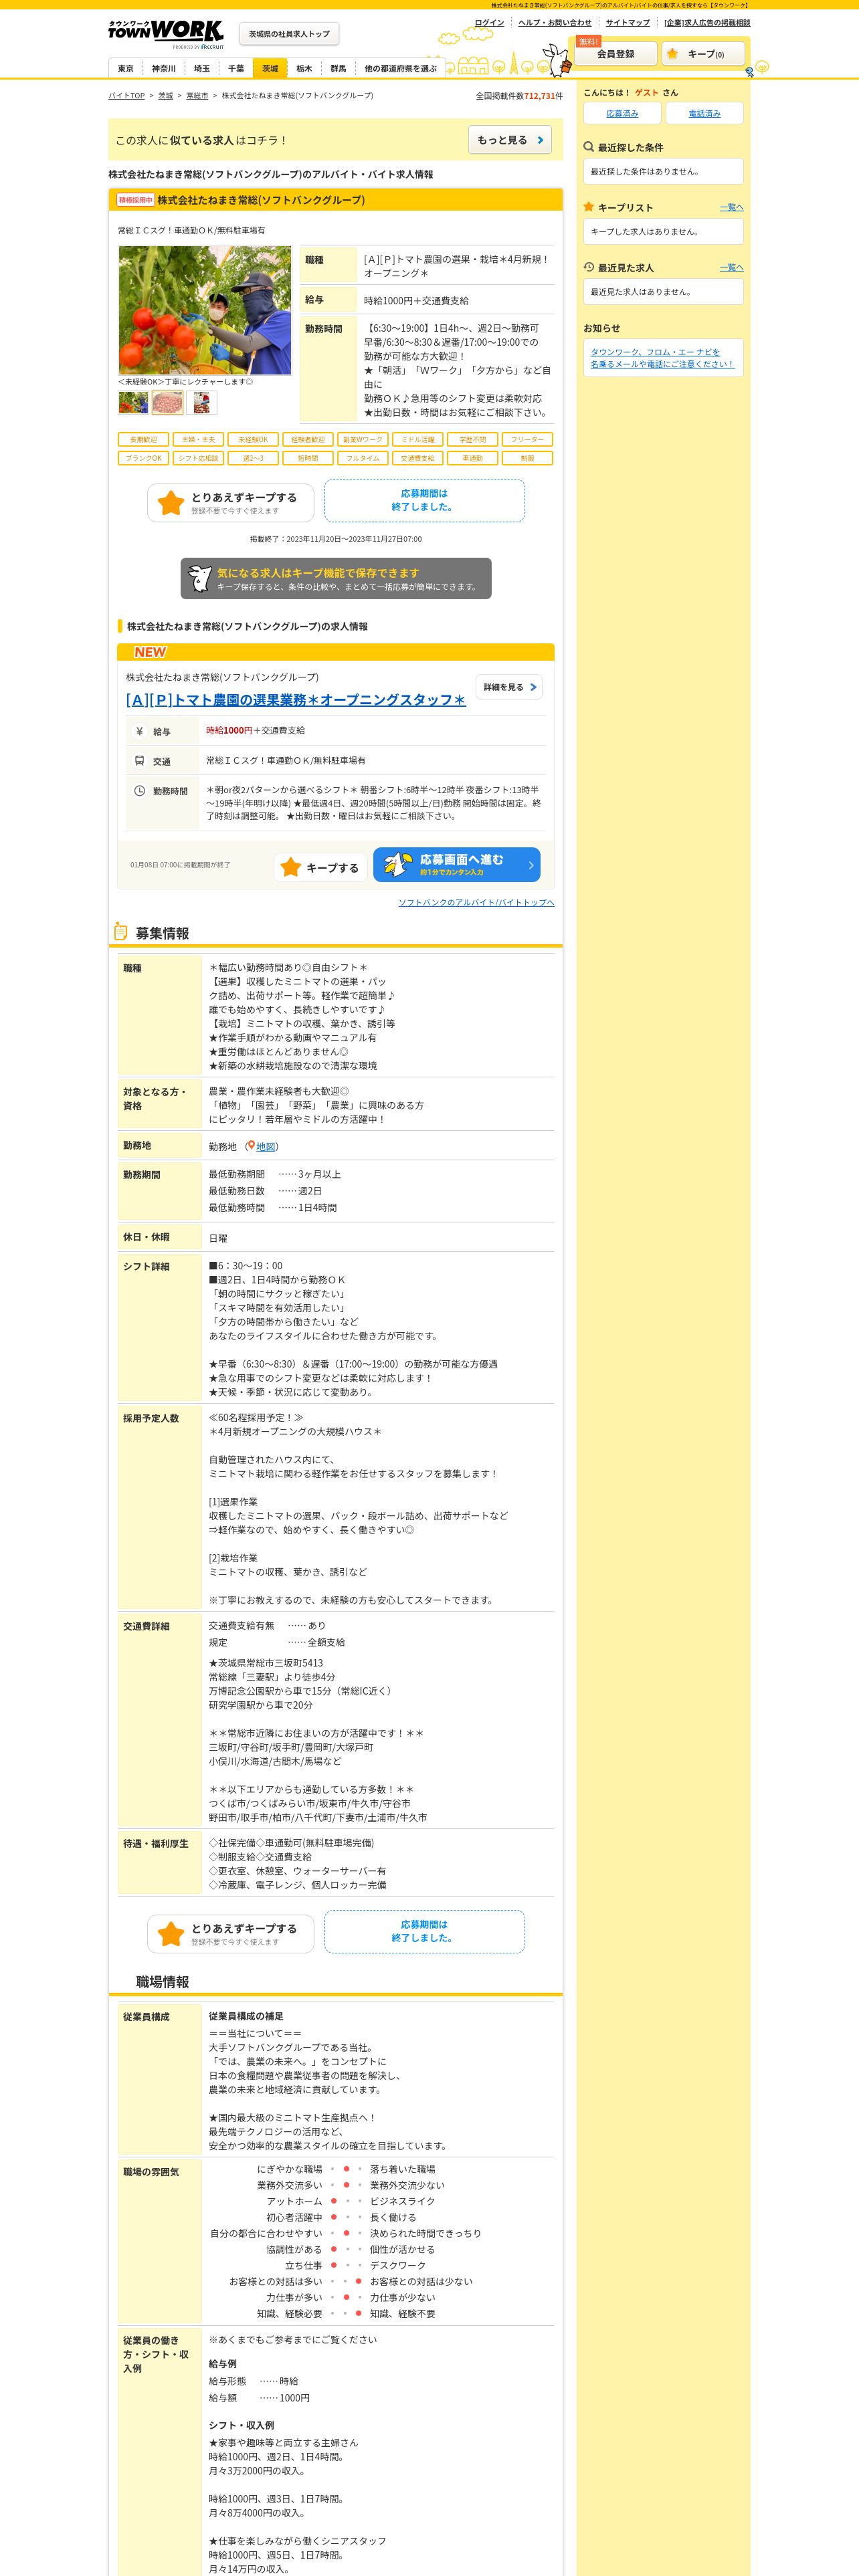859x2576 pixels.
Task: Go to 茨城 breadcrumb link
Action: [x=165, y=96]
